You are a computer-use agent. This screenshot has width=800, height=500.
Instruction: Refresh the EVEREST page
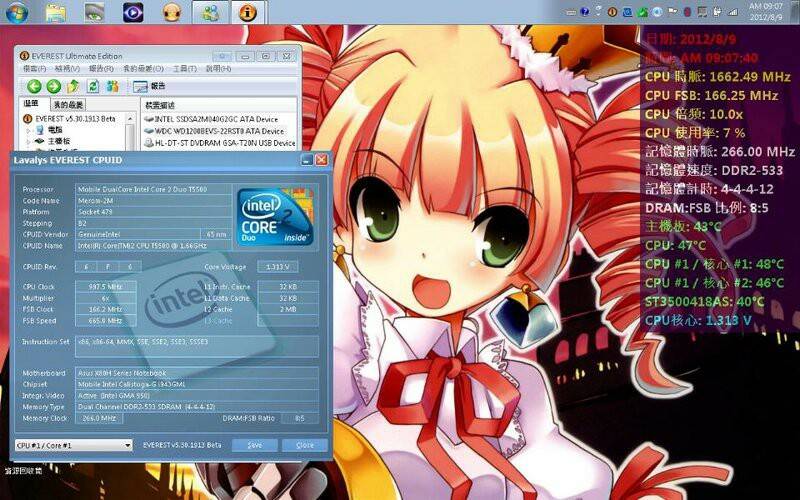(93, 86)
